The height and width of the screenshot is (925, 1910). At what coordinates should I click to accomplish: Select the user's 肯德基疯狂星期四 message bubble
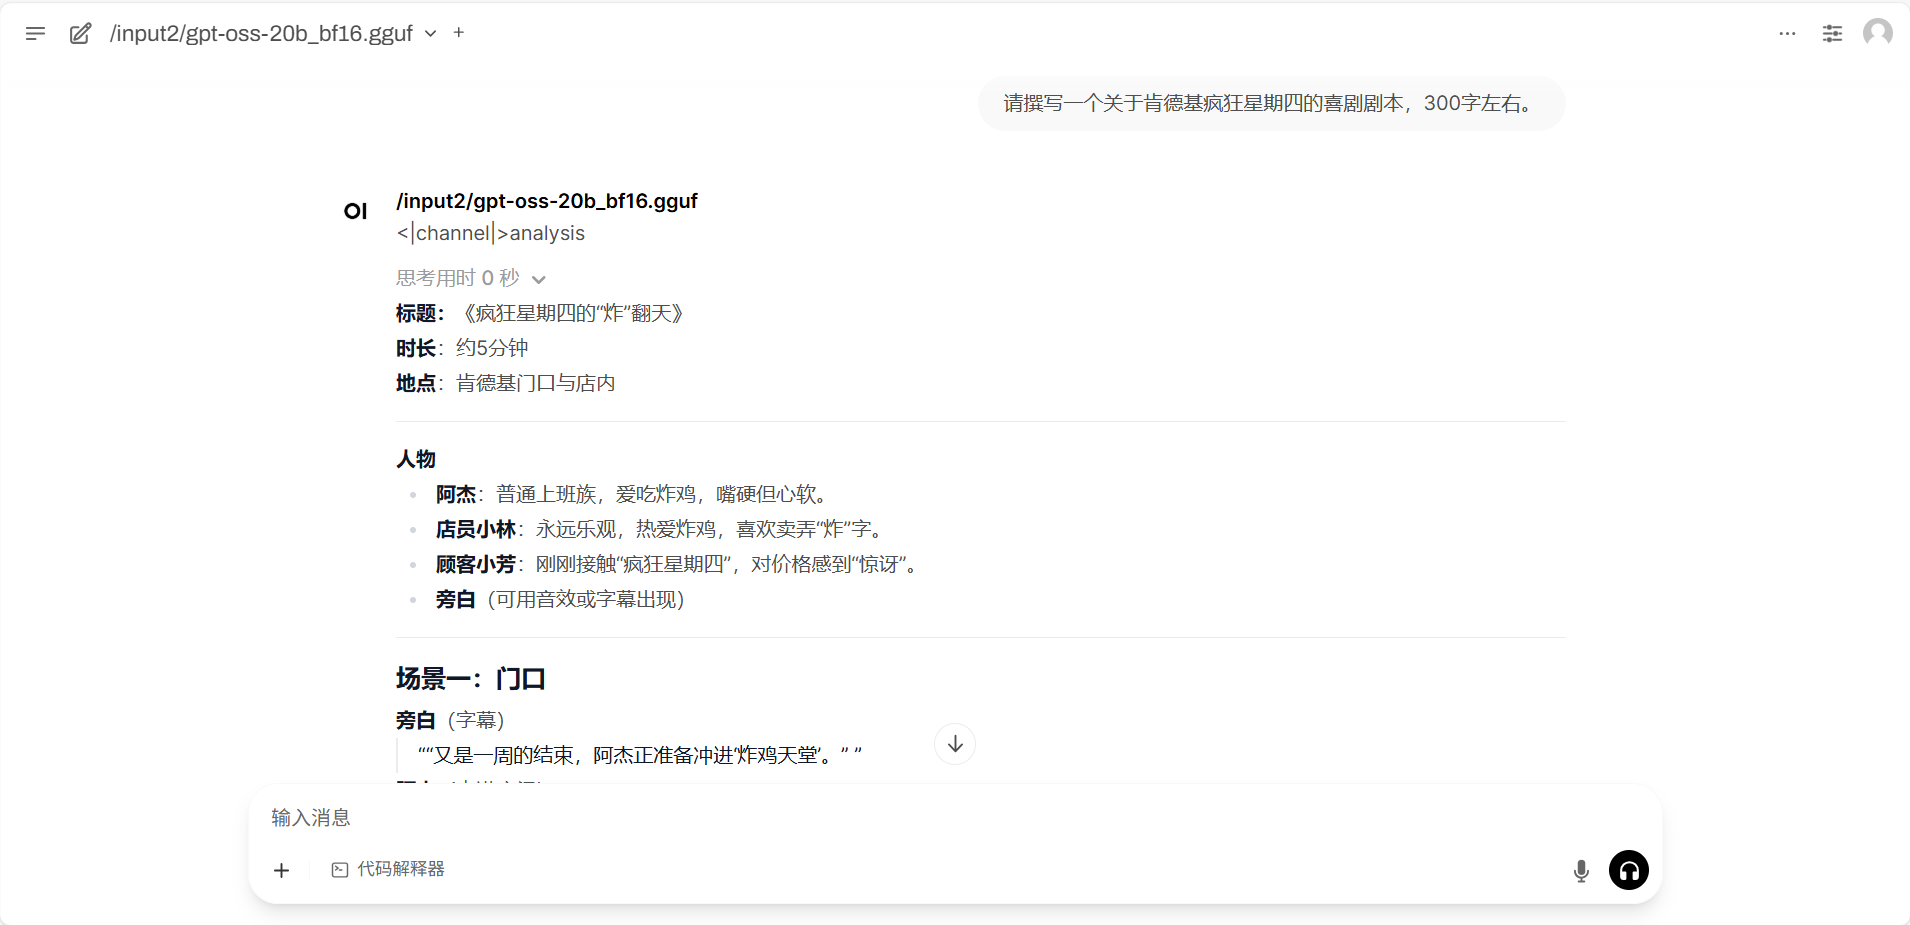(1270, 104)
